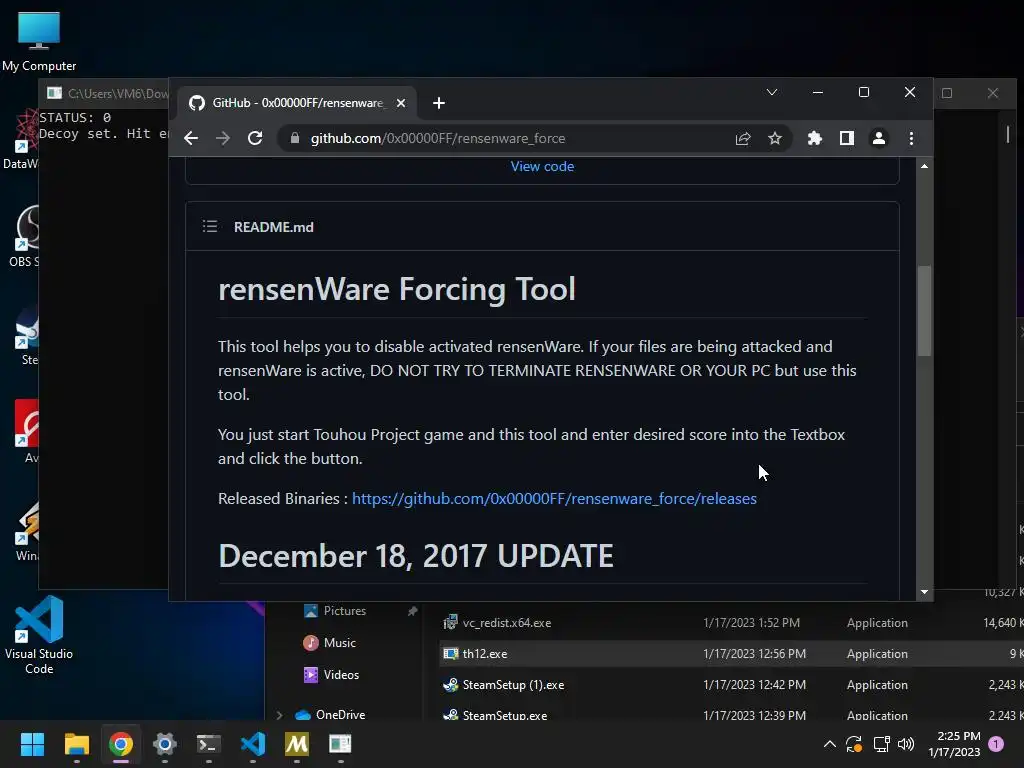Show hidden system tray icons

[x=829, y=744]
